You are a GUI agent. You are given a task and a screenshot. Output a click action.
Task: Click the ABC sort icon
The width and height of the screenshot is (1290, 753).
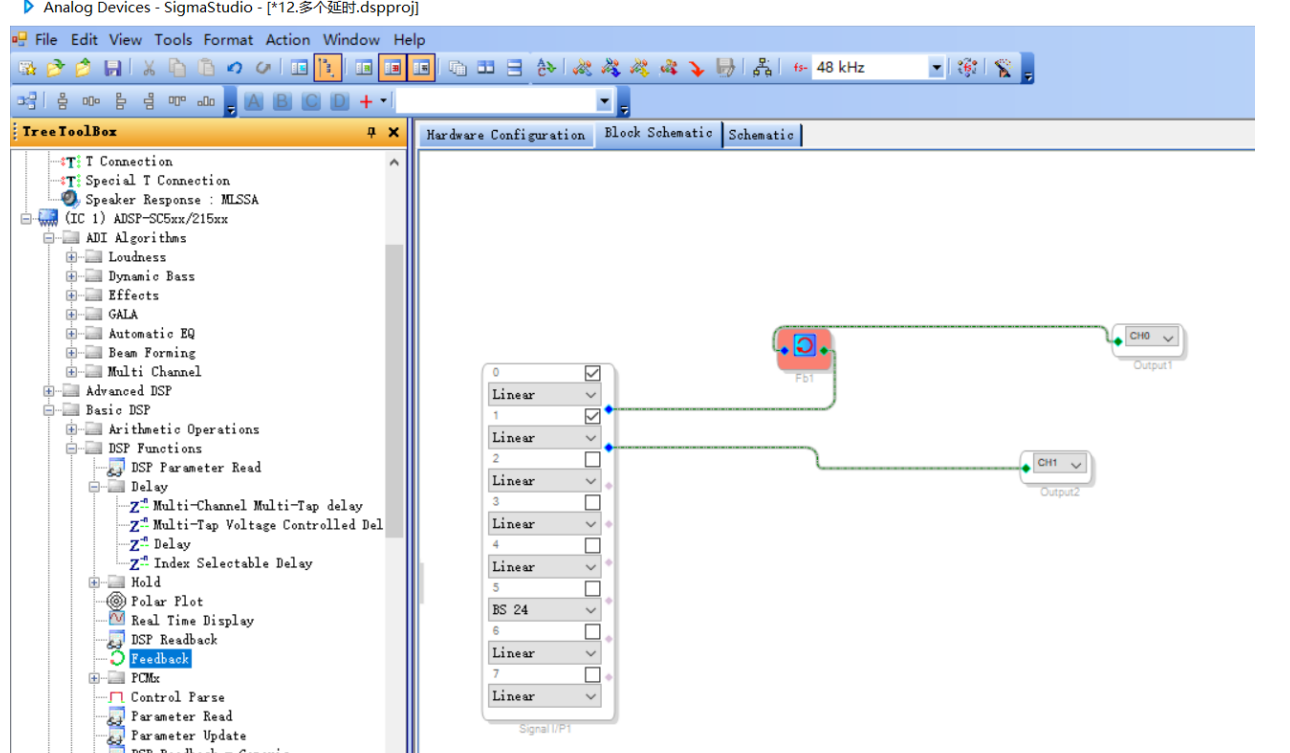tap(546, 68)
